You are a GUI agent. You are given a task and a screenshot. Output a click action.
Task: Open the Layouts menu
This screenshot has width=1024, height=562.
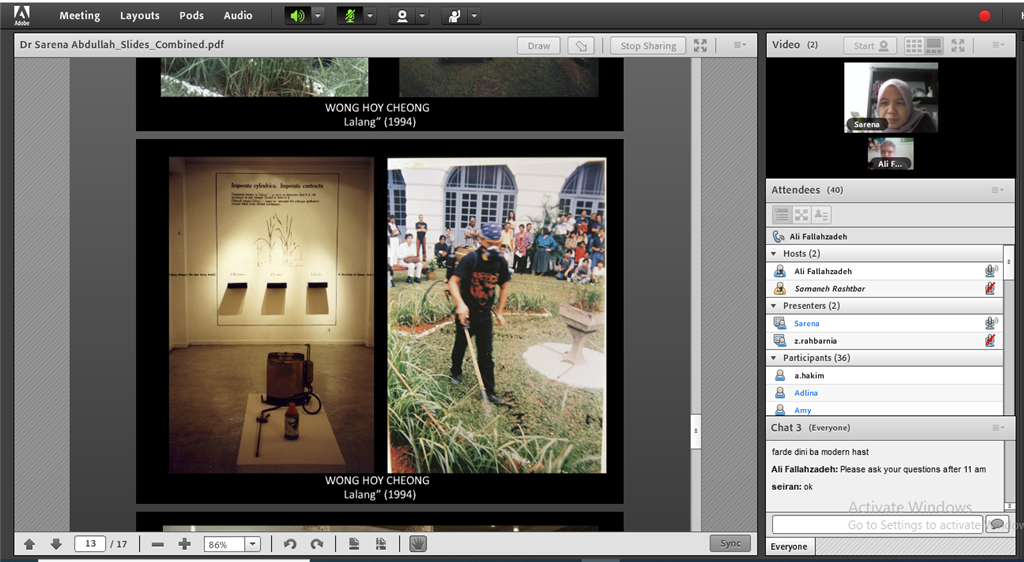pyautogui.click(x=140, y=16)
